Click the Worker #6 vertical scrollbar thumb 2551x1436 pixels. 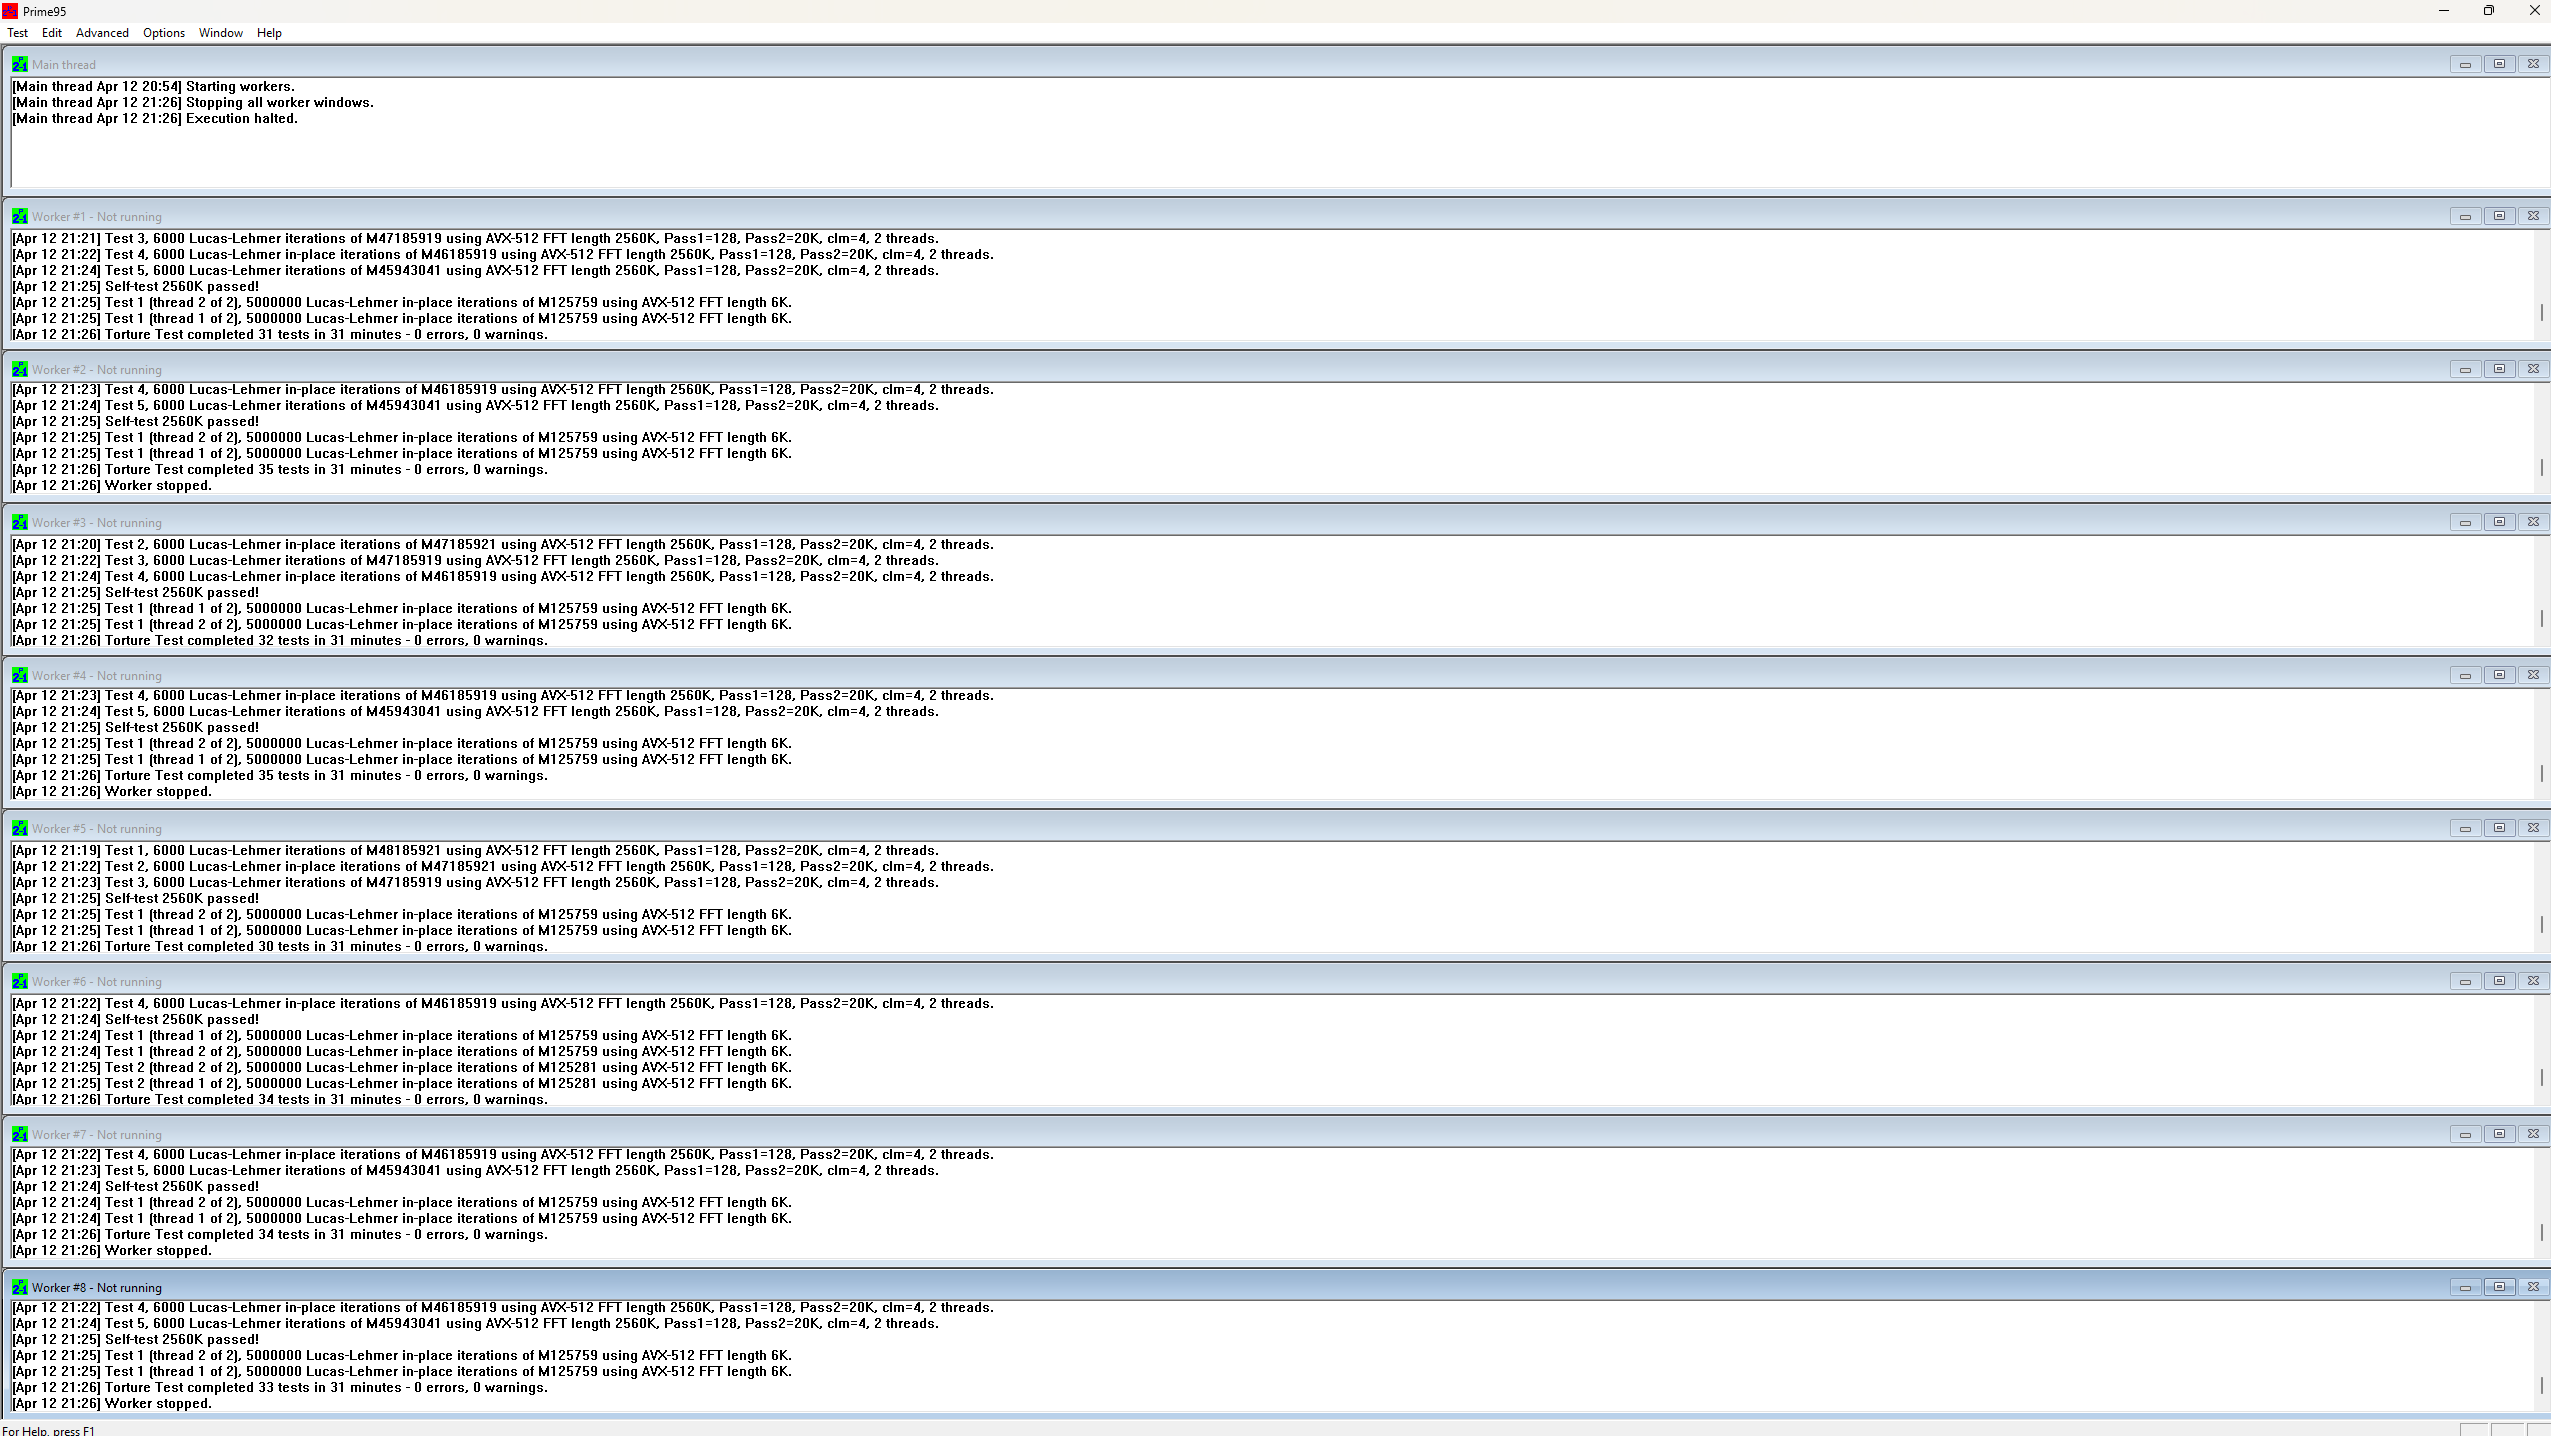(2541, 1077)
